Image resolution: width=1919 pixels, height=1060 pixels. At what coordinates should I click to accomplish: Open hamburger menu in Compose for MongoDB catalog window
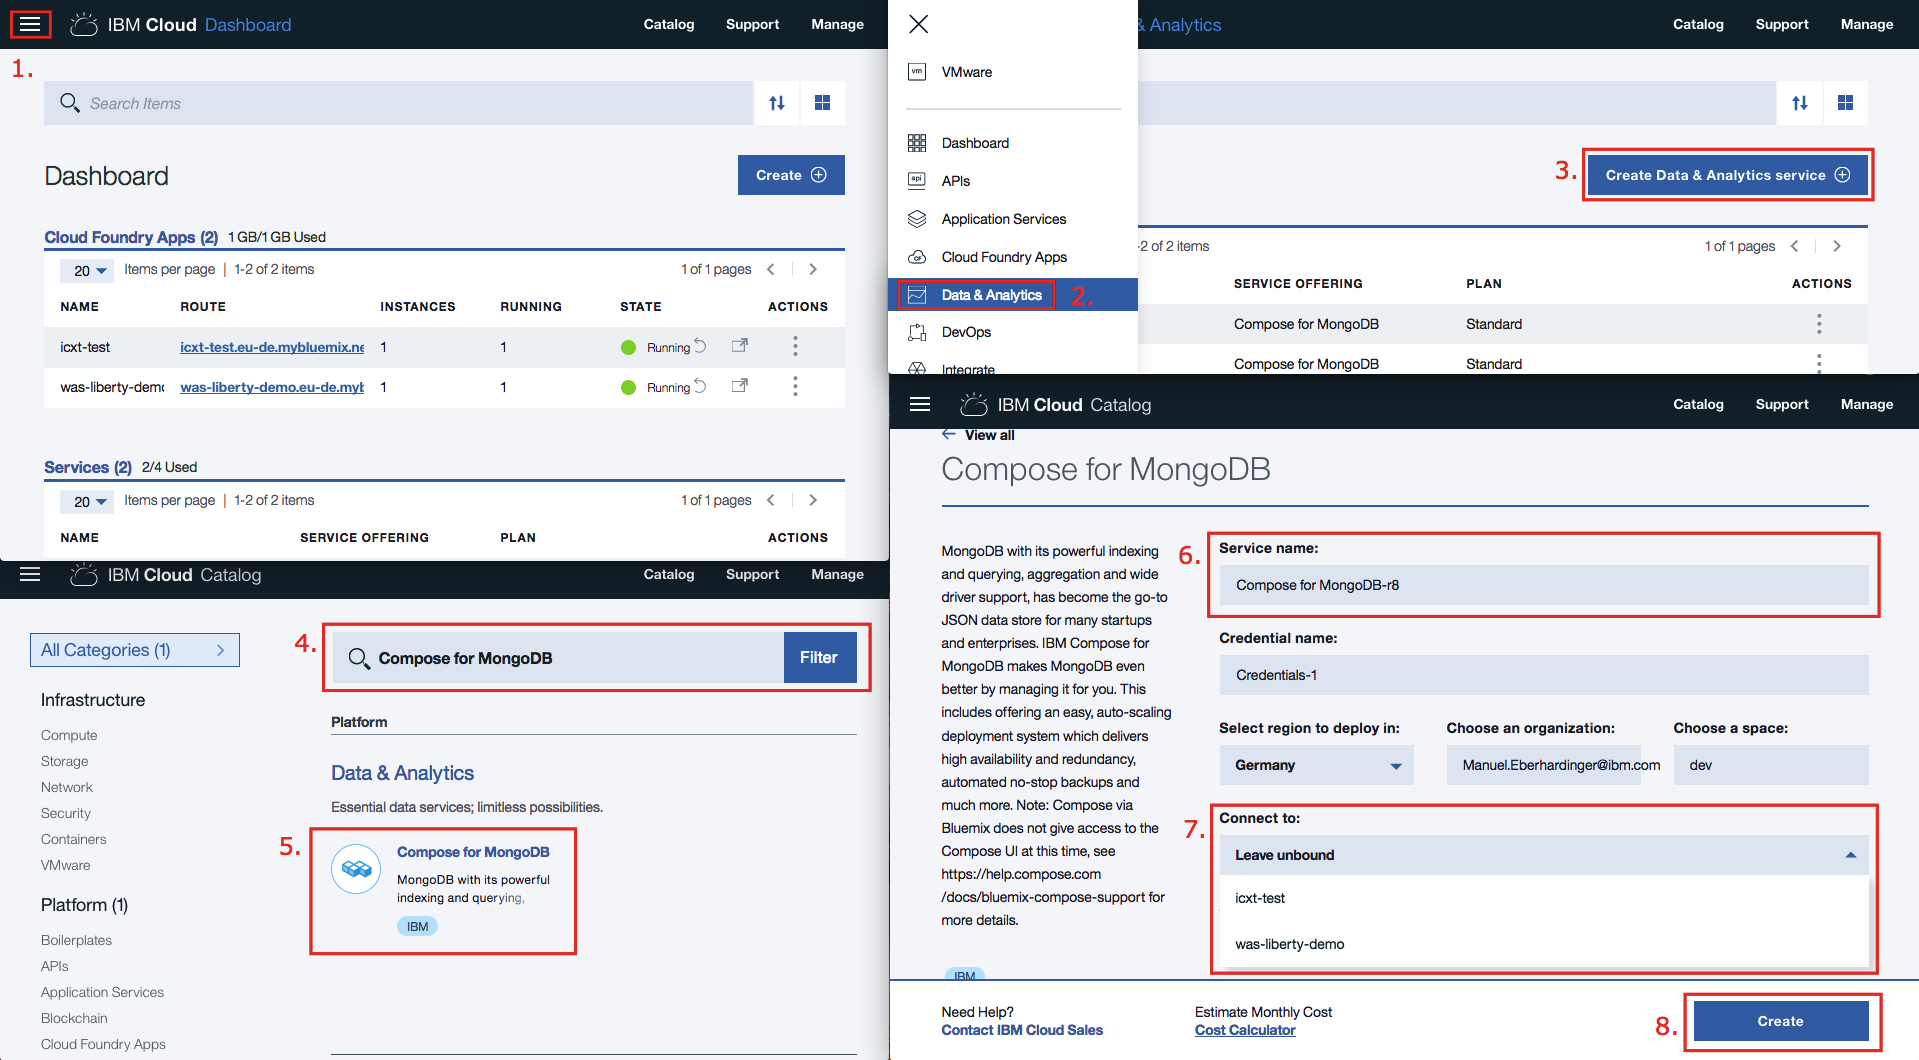(920, 404)
